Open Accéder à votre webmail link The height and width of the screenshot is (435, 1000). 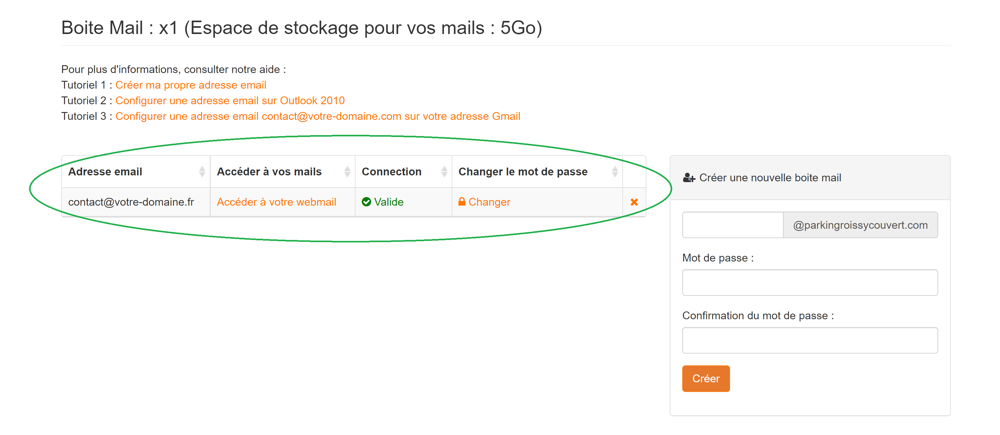point(276,202)
